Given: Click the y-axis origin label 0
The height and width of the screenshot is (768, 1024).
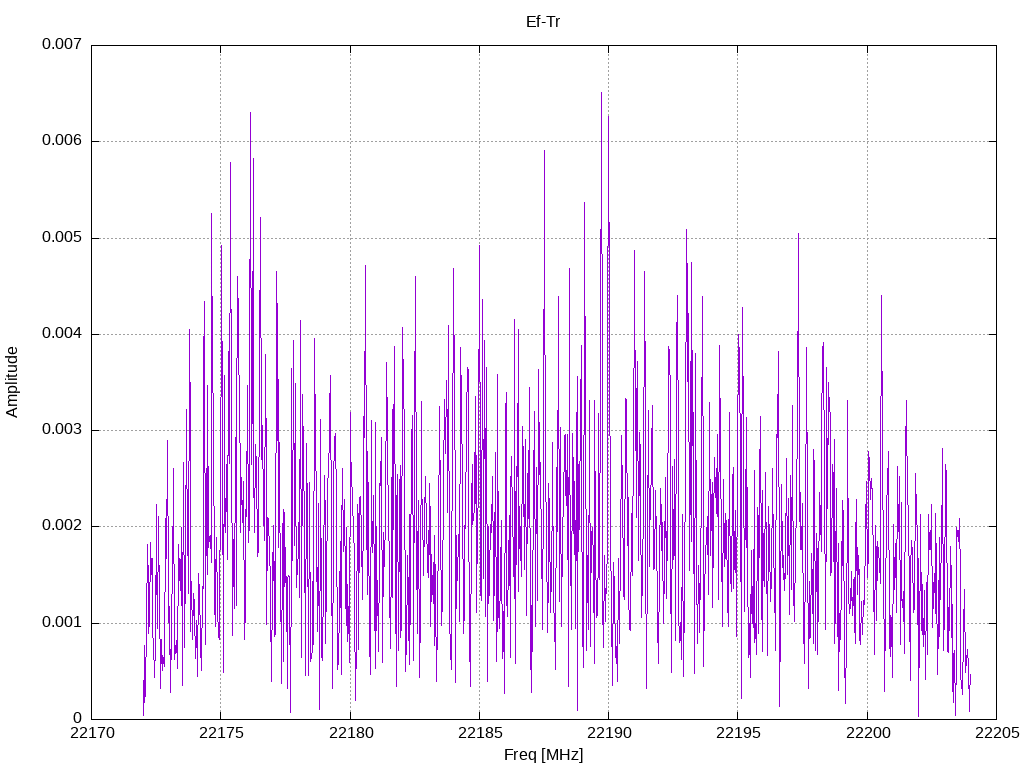Looking at the screenshot, I should [x=78, y=718].
